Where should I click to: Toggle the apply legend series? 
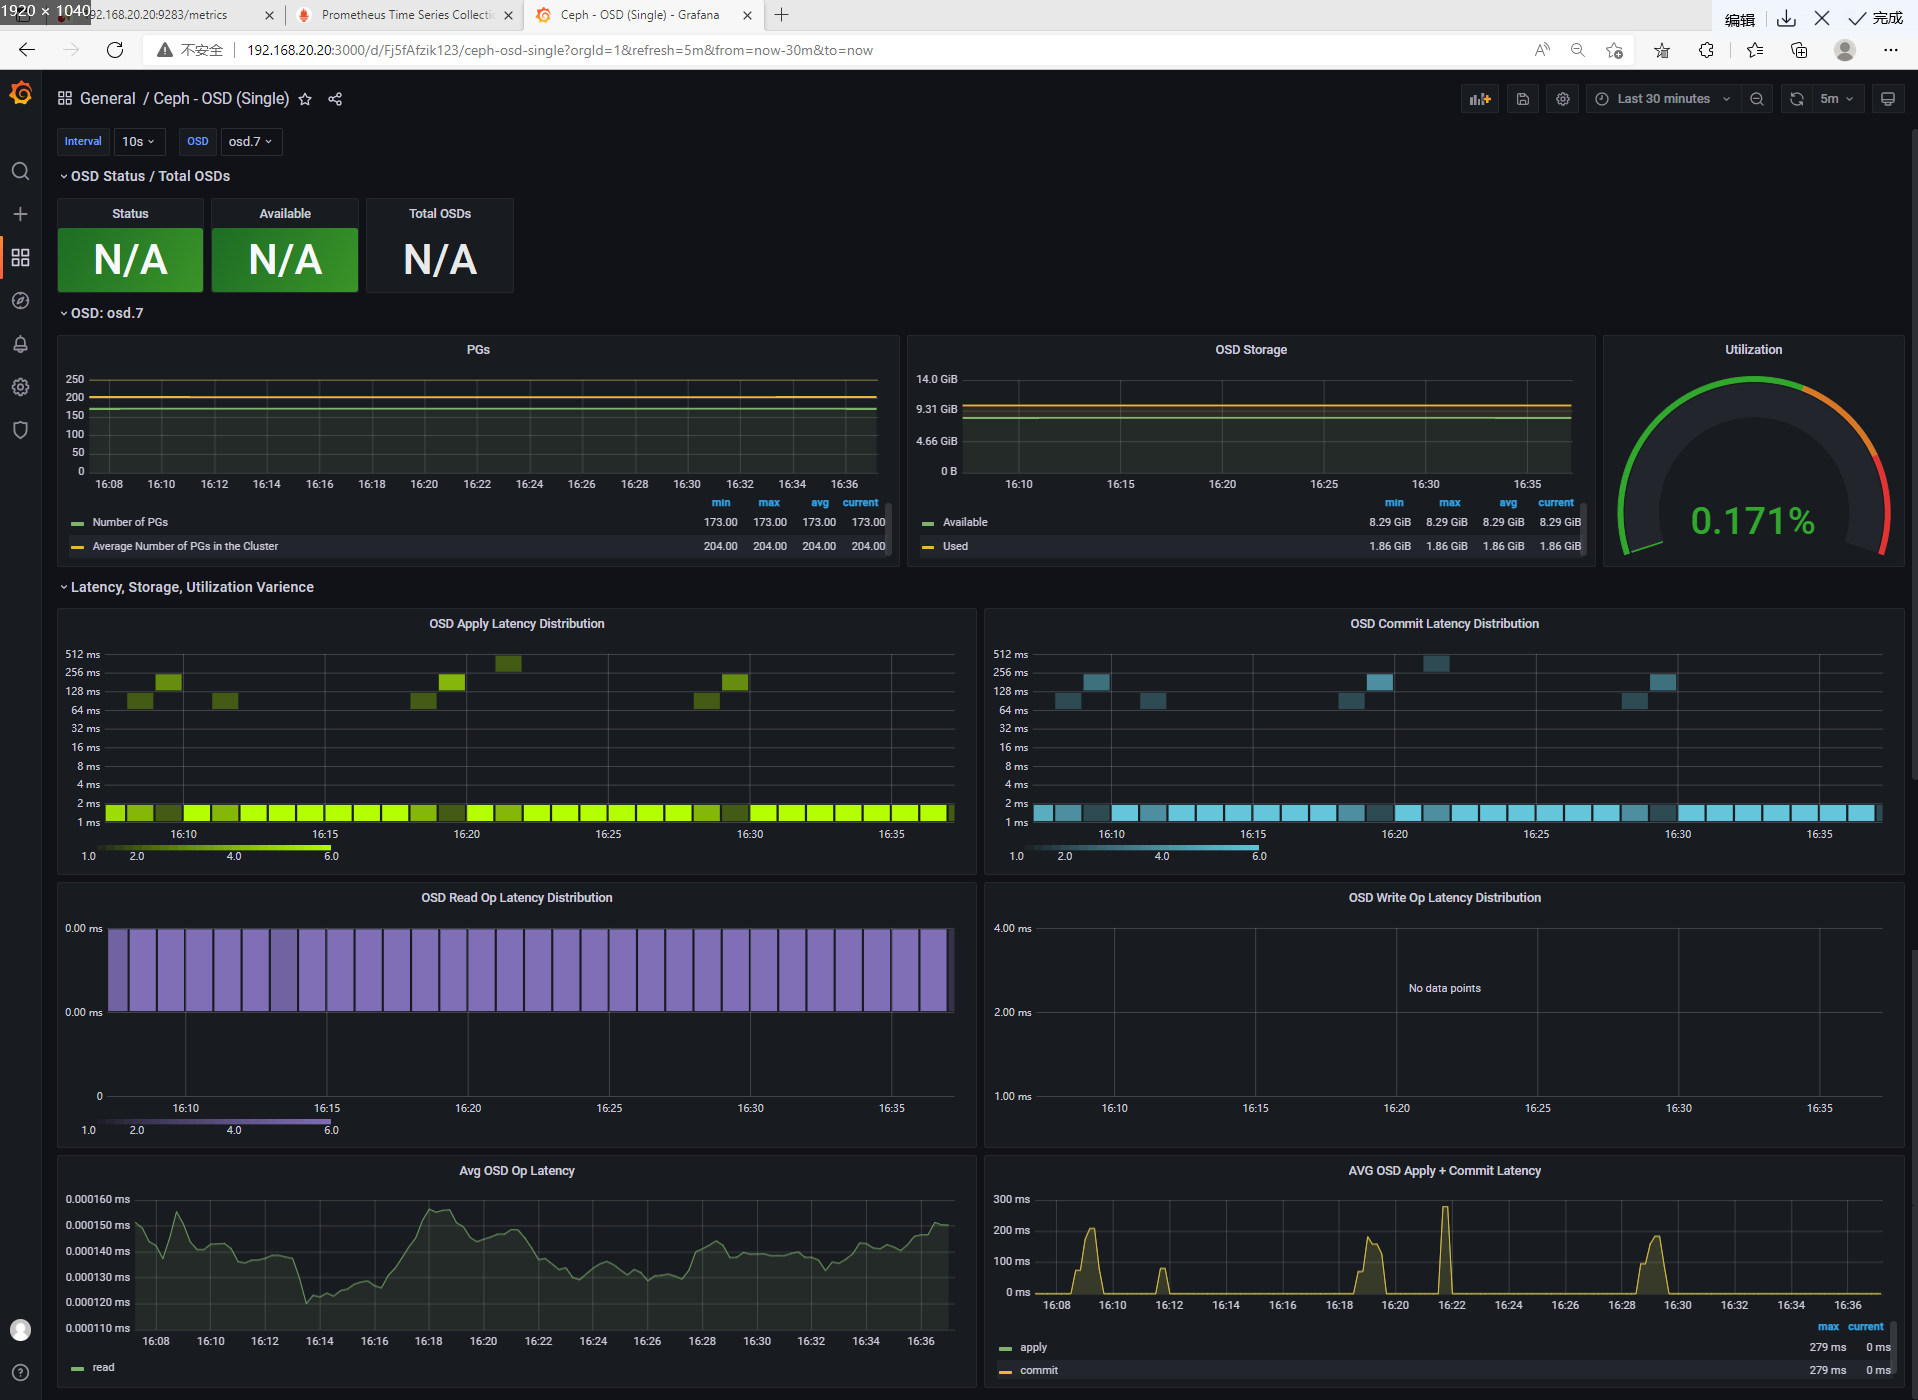tap(1033, 1347)
